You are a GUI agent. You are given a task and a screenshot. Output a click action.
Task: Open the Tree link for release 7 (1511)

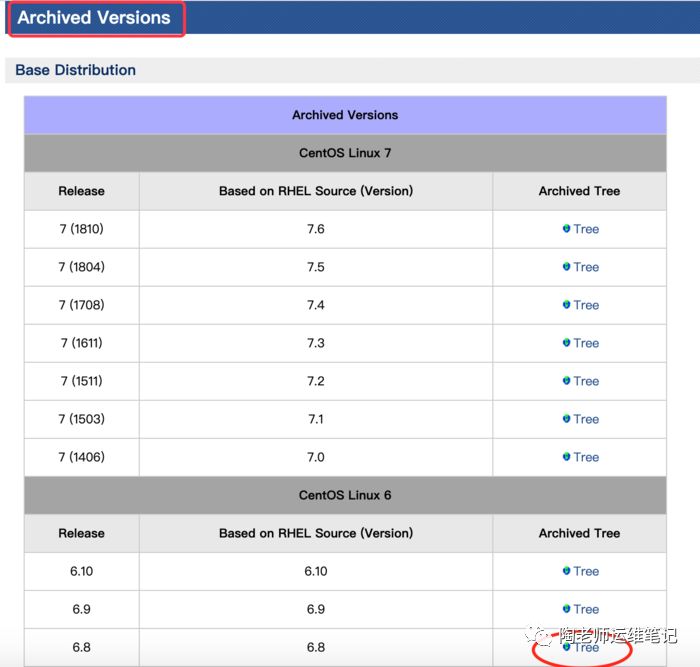(586, 381)
